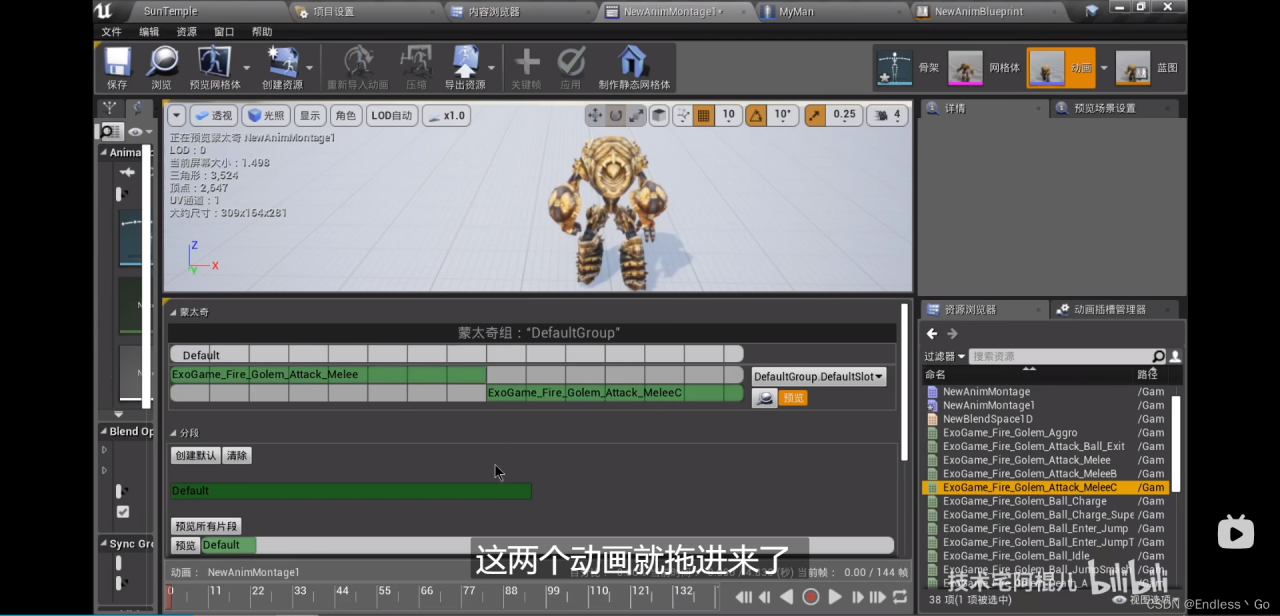The height and width of the screenshot is (616, 1280).
Task: Open the 角色 character dropdown
Action: [x=345, y=115]
